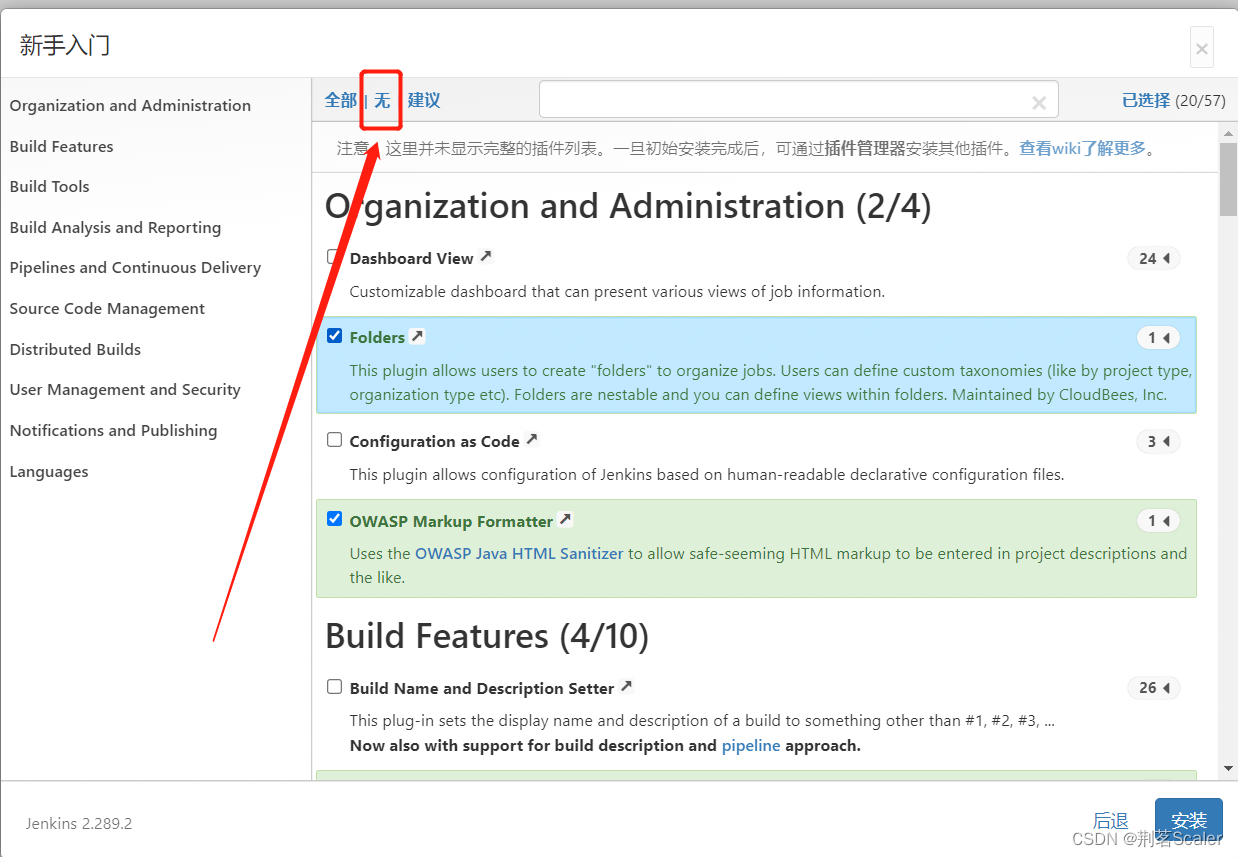Click the Build Features (4/10) heading
This screenshot has width=1238, height=857.
tap(487, 636)
